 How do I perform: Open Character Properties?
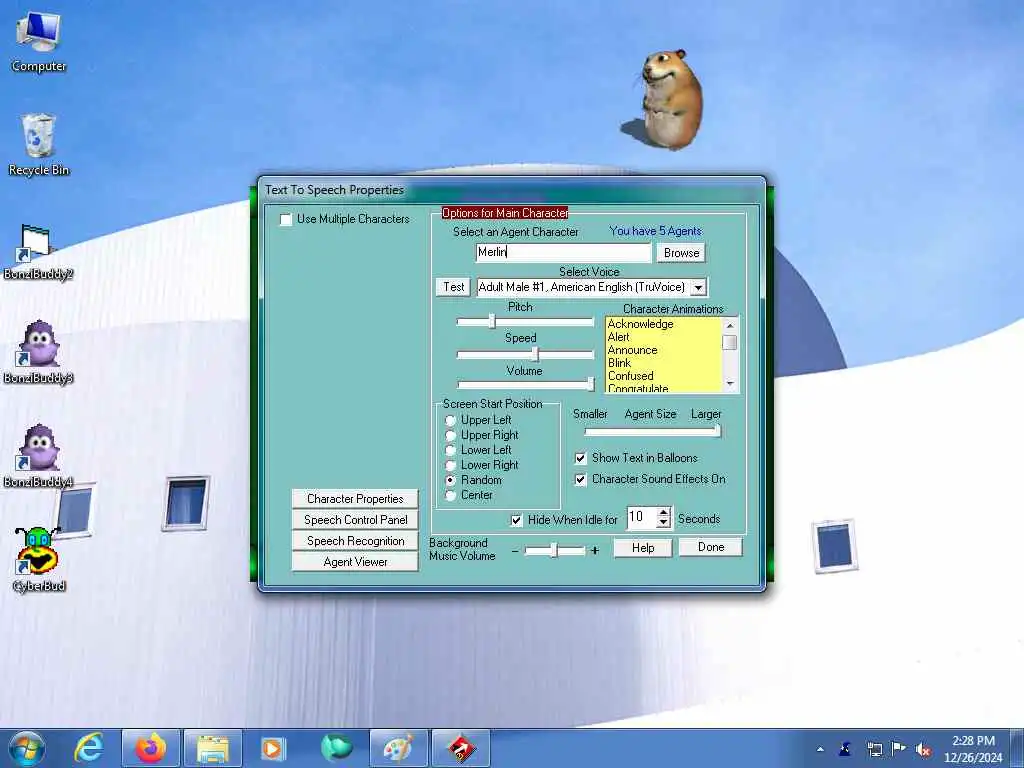(x=355, y=499)
